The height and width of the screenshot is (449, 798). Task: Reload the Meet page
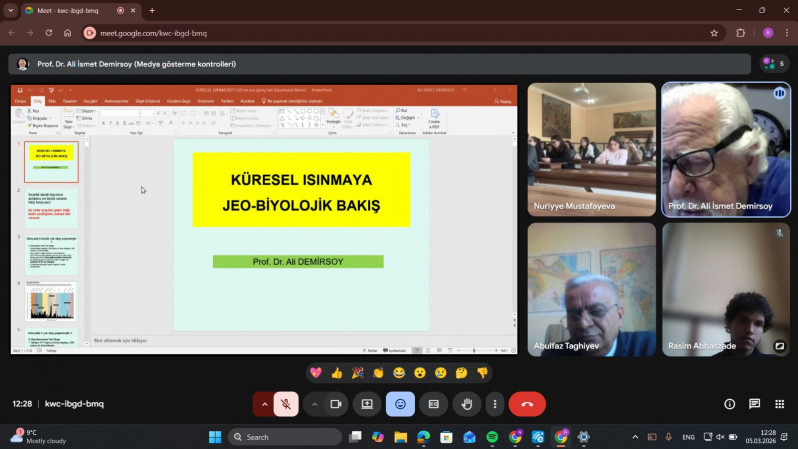point(49,33)
